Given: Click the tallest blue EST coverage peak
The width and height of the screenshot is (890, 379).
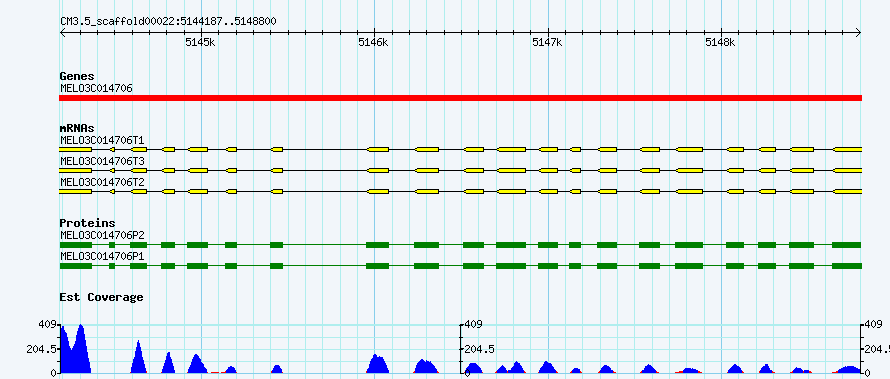Looking at the screenshot, I should coord(81,349).
